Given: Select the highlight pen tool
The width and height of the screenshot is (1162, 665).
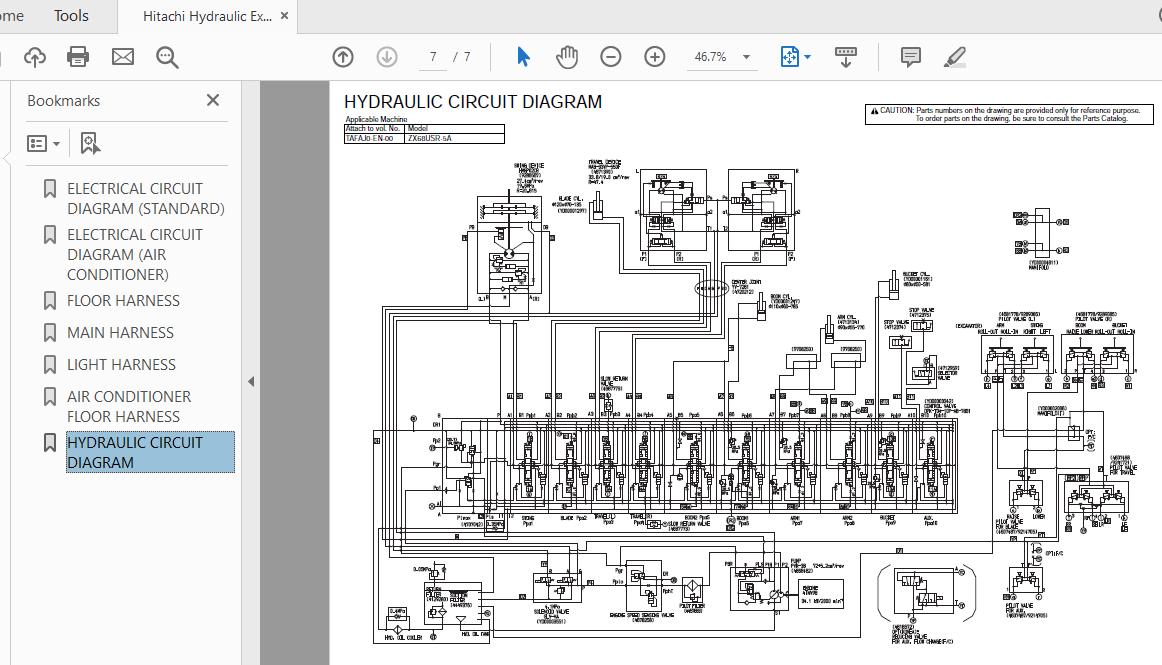Looking at the screenshot, I should pyautogui.click(x=954, y=57).
